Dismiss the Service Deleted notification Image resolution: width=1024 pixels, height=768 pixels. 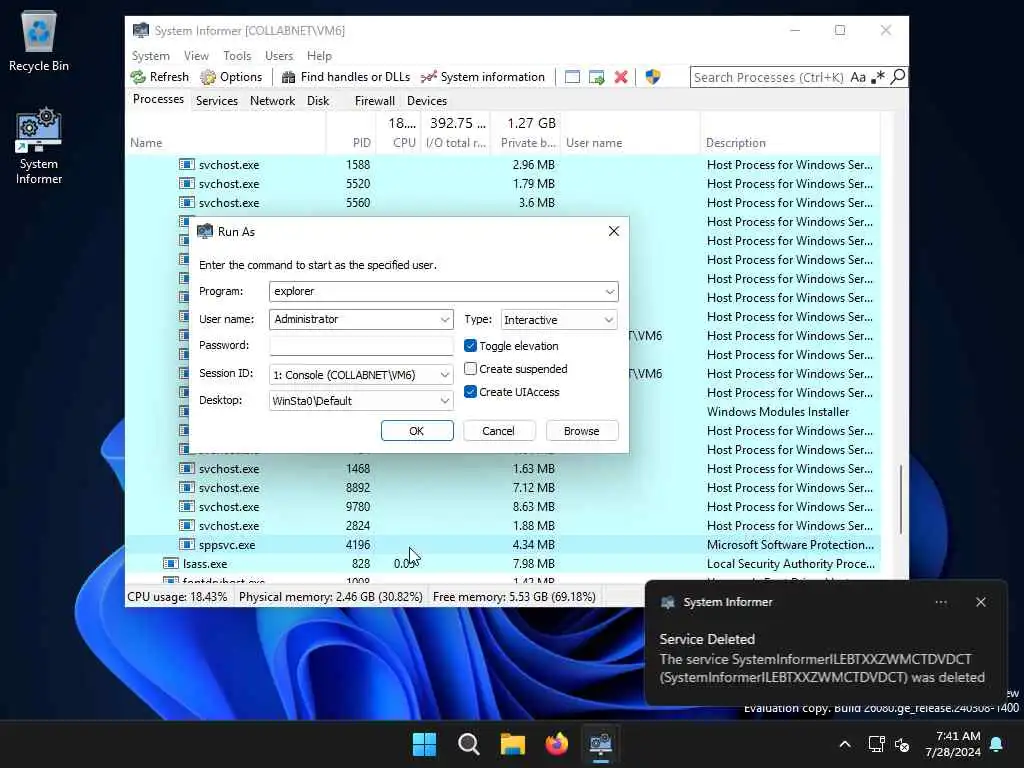coord(981,602)
